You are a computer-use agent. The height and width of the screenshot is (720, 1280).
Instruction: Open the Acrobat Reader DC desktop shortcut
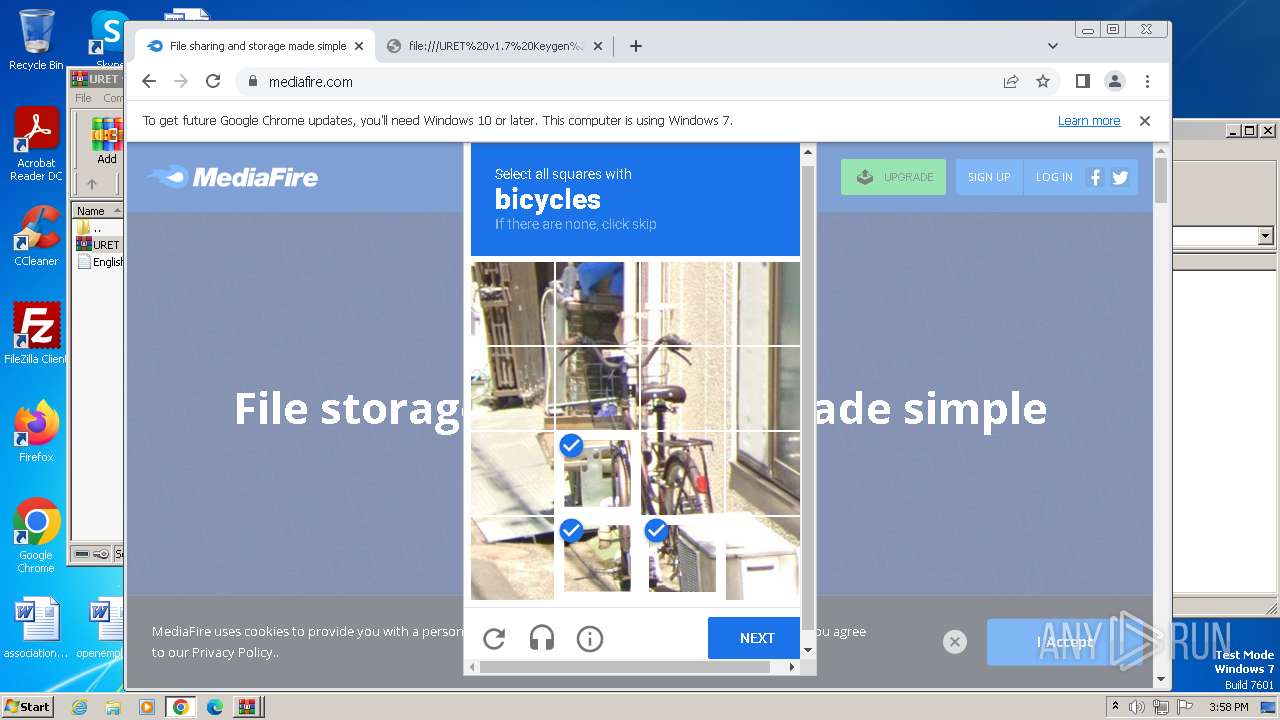point(36,145)
